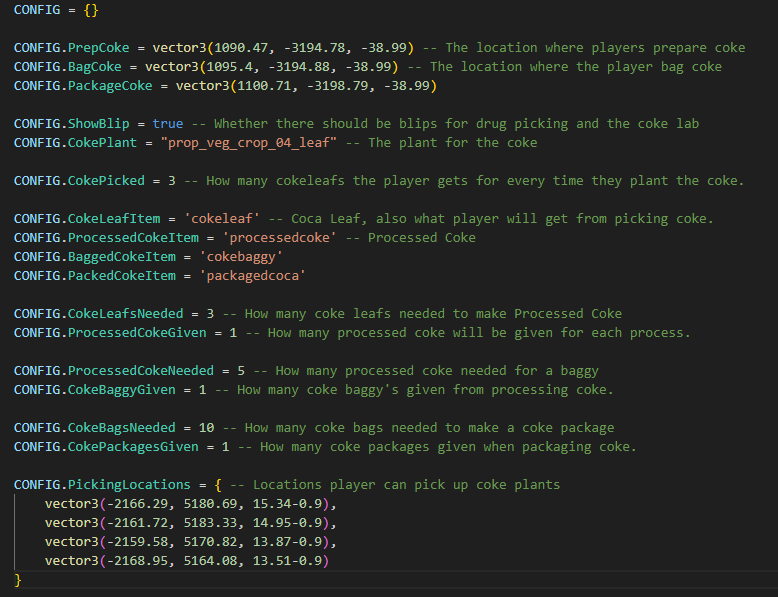Image resolution: width=778 pixels, height=597 pixels.
Task: Click the "prop_veg_crop_04_leaf" string
Action: tap(257, 143)
